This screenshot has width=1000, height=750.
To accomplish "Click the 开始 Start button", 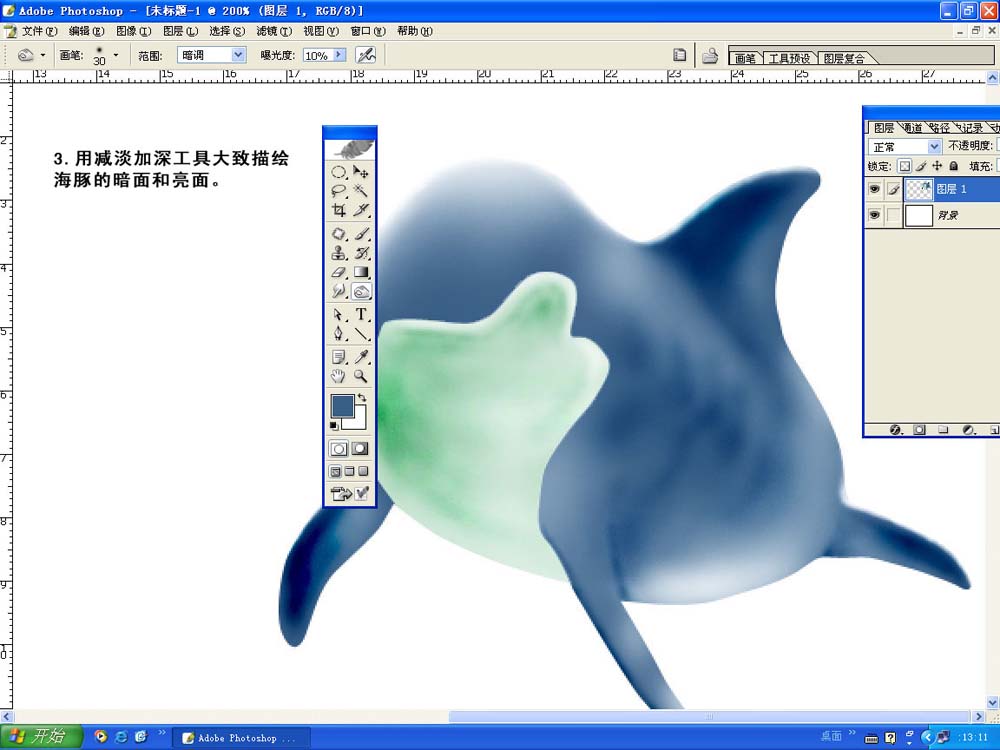I will pyautogui.click(x=41, y=737).
